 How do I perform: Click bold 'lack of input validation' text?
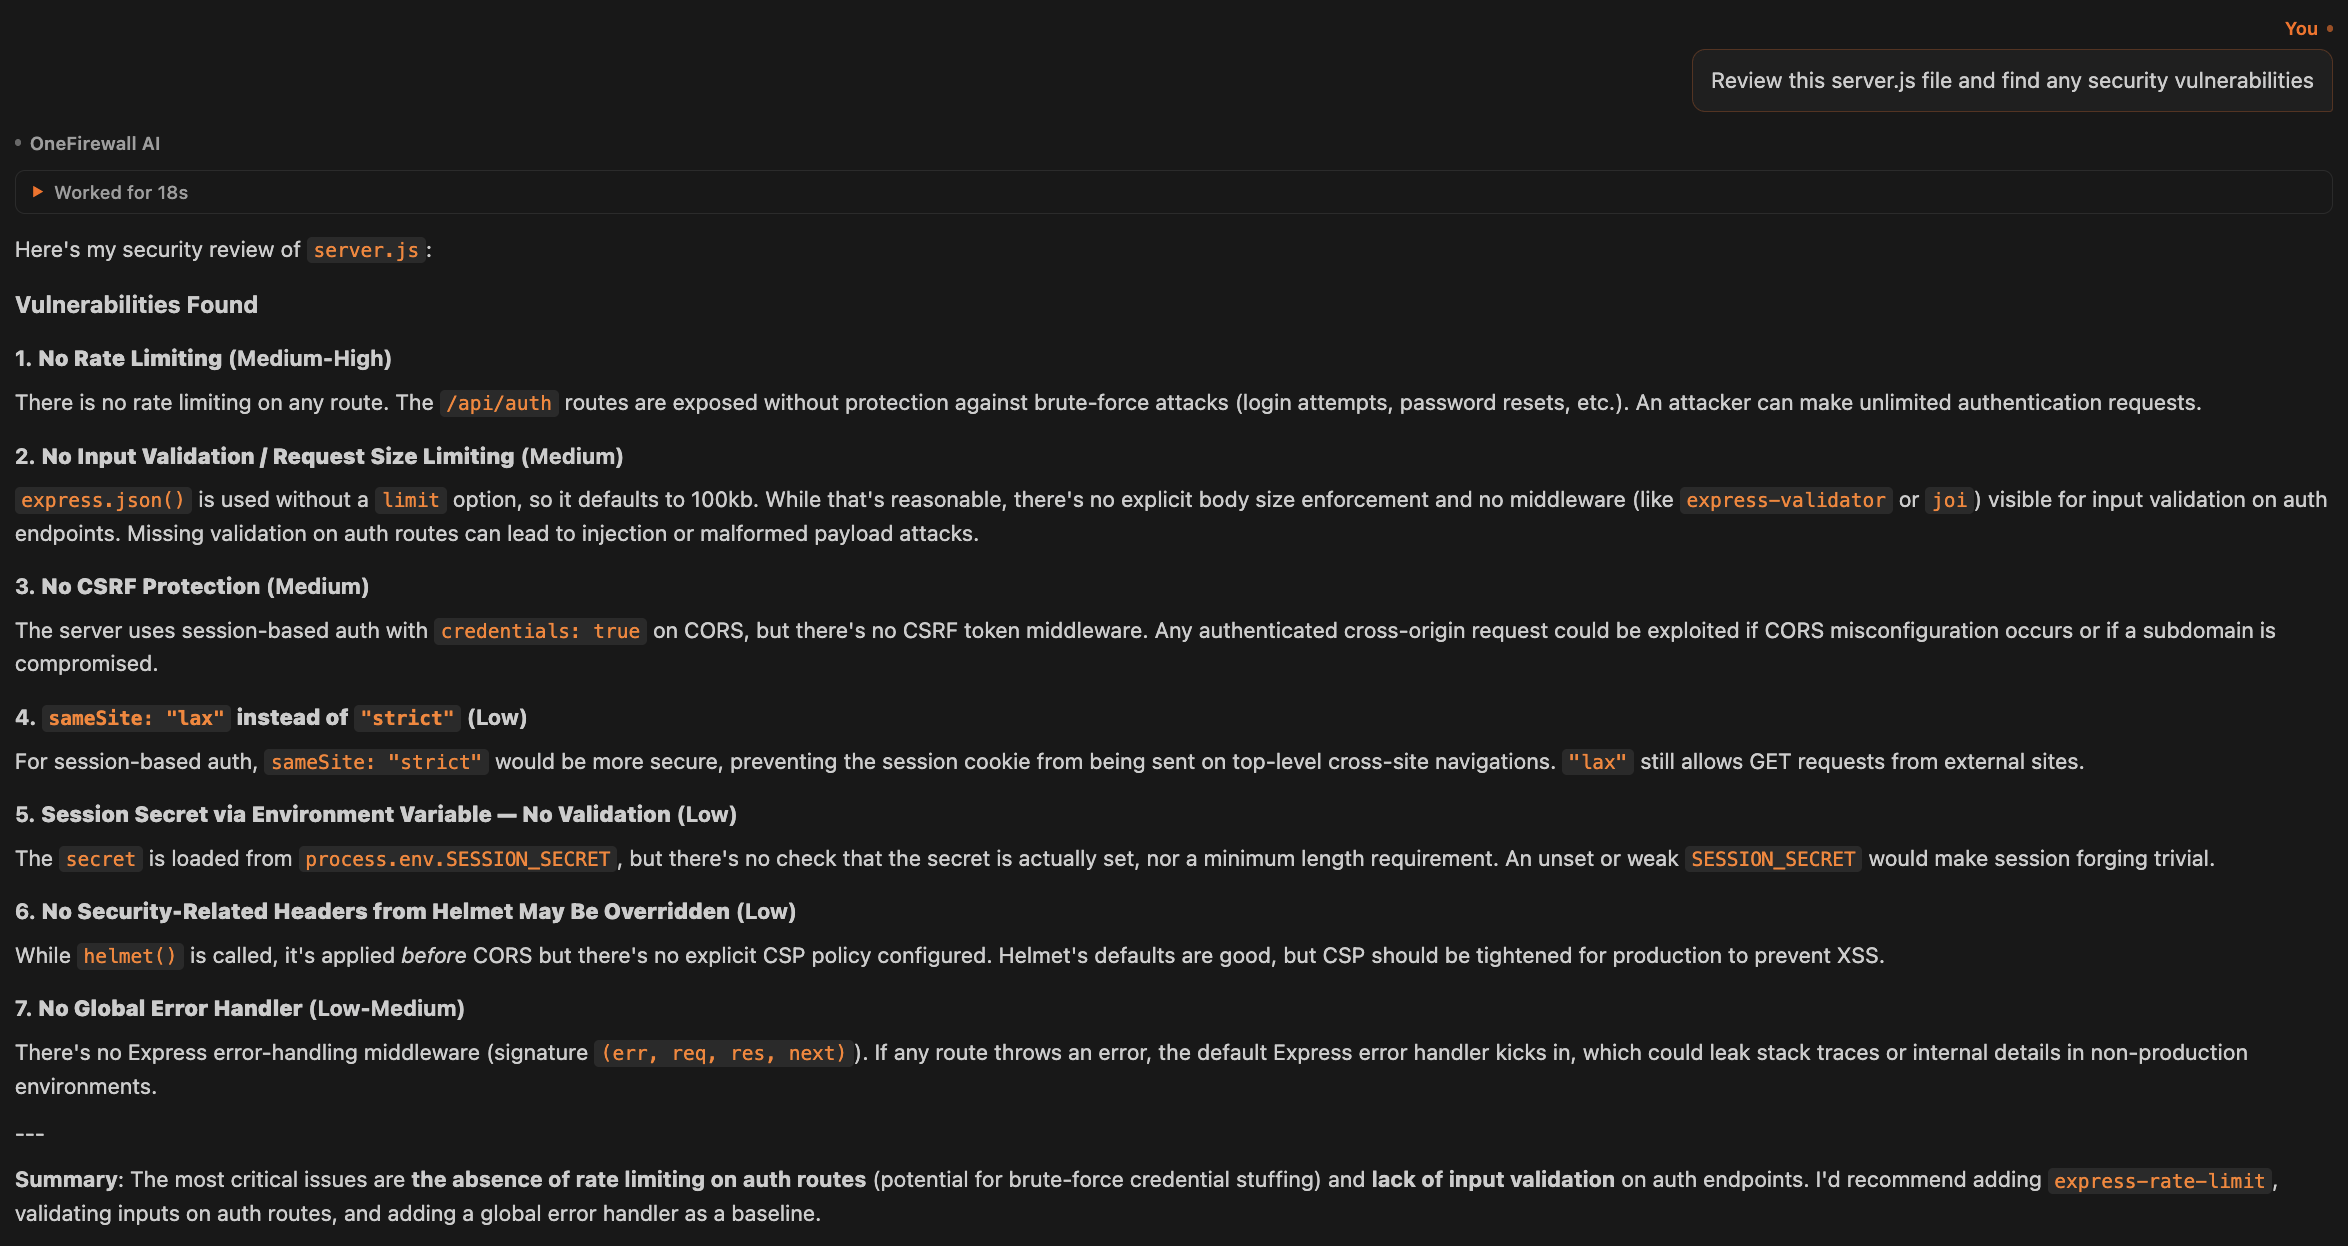tap(1493, 1180)
